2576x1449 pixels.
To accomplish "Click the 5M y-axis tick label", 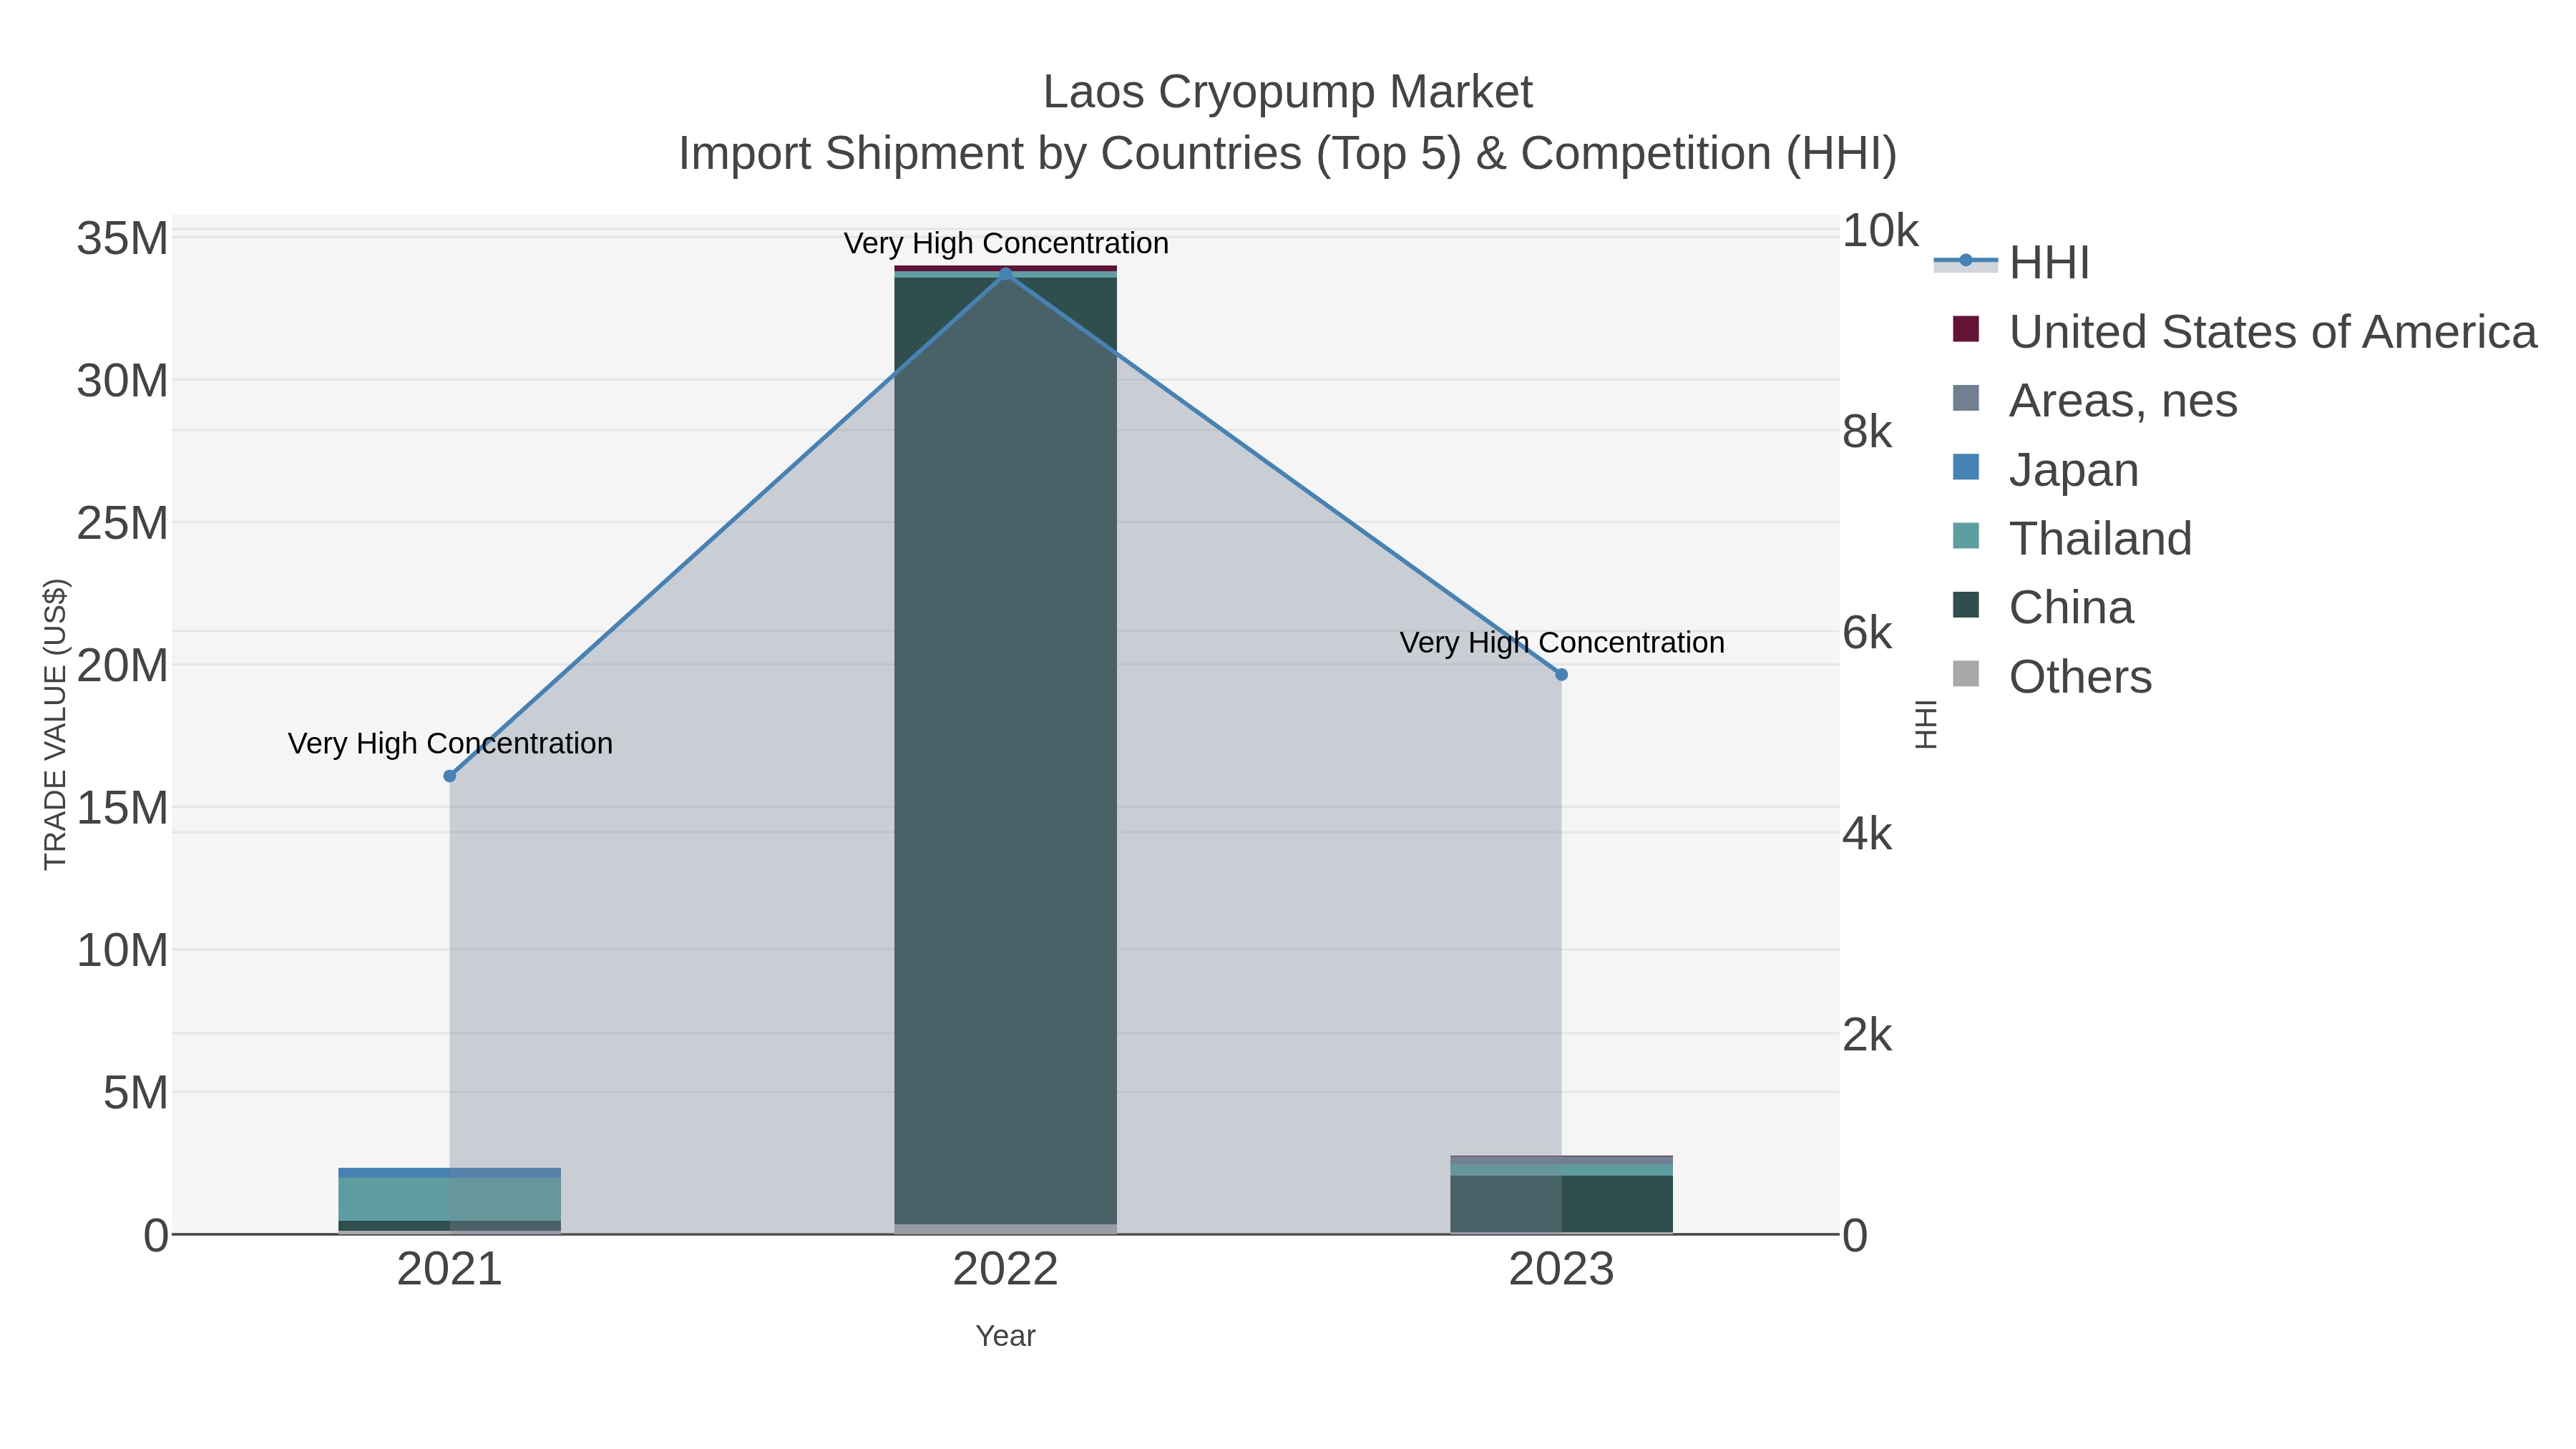I will pyautogui.click(x=136, y=1093).
